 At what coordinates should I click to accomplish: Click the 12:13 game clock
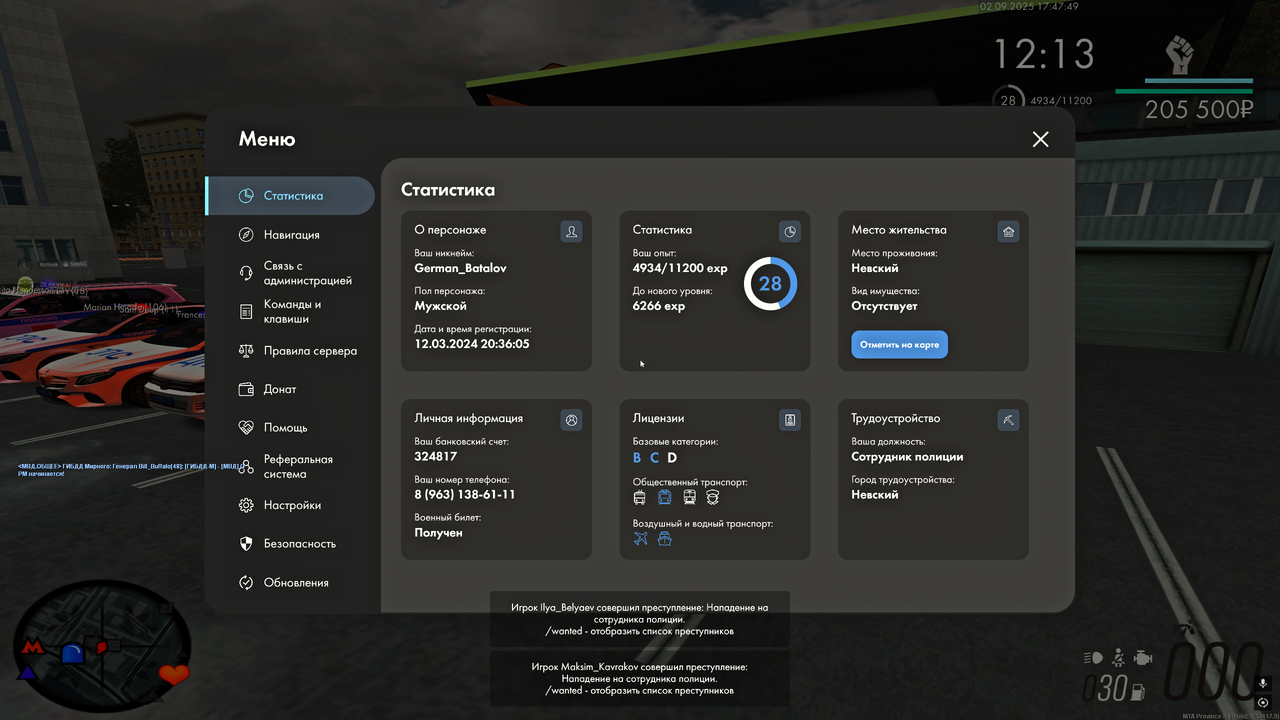[x=1044, y=53]
